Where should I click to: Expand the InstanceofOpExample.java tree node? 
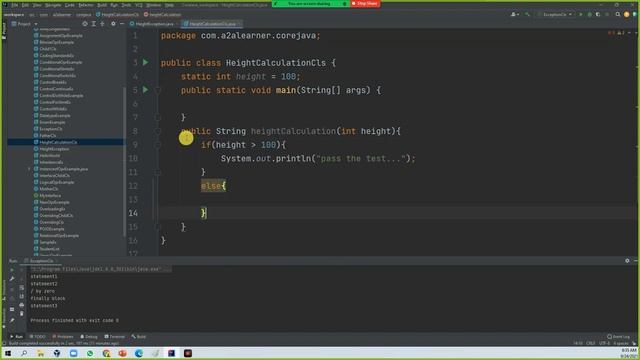point(29,169)
